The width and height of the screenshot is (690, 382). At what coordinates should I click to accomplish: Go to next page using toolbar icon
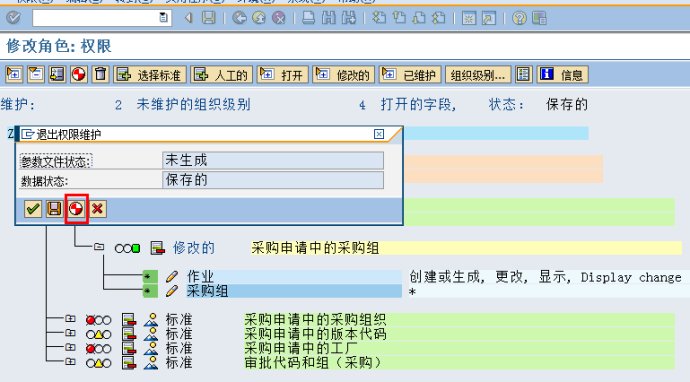tap(419, 18)
